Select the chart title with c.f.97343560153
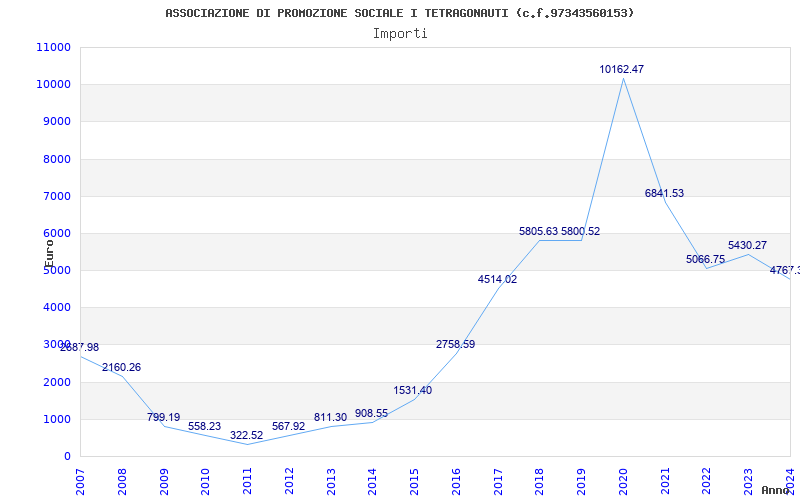 pos(399,13)
